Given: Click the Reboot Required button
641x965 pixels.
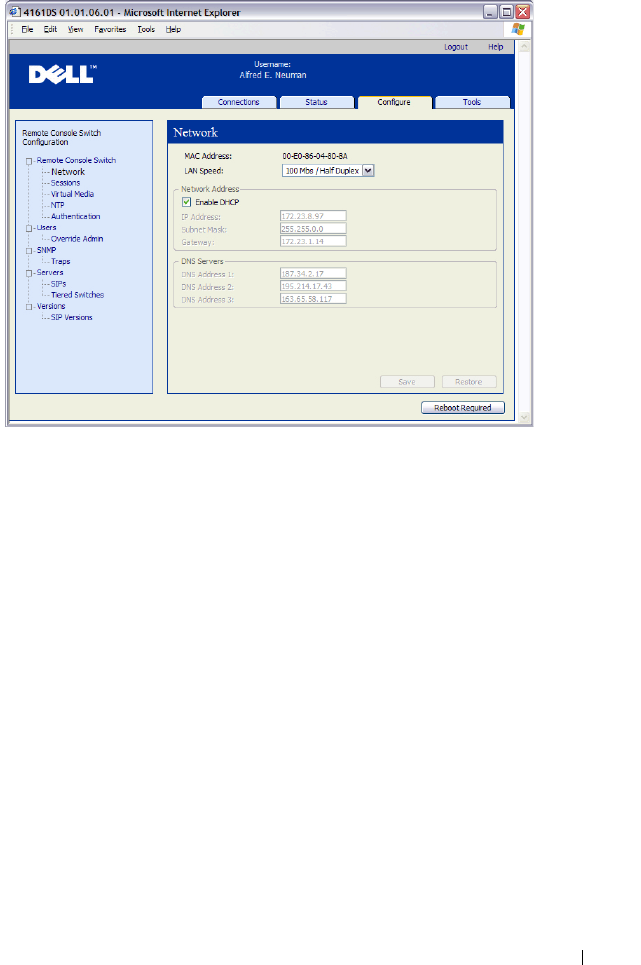Looking at the screenshot, I should [463, 407].
